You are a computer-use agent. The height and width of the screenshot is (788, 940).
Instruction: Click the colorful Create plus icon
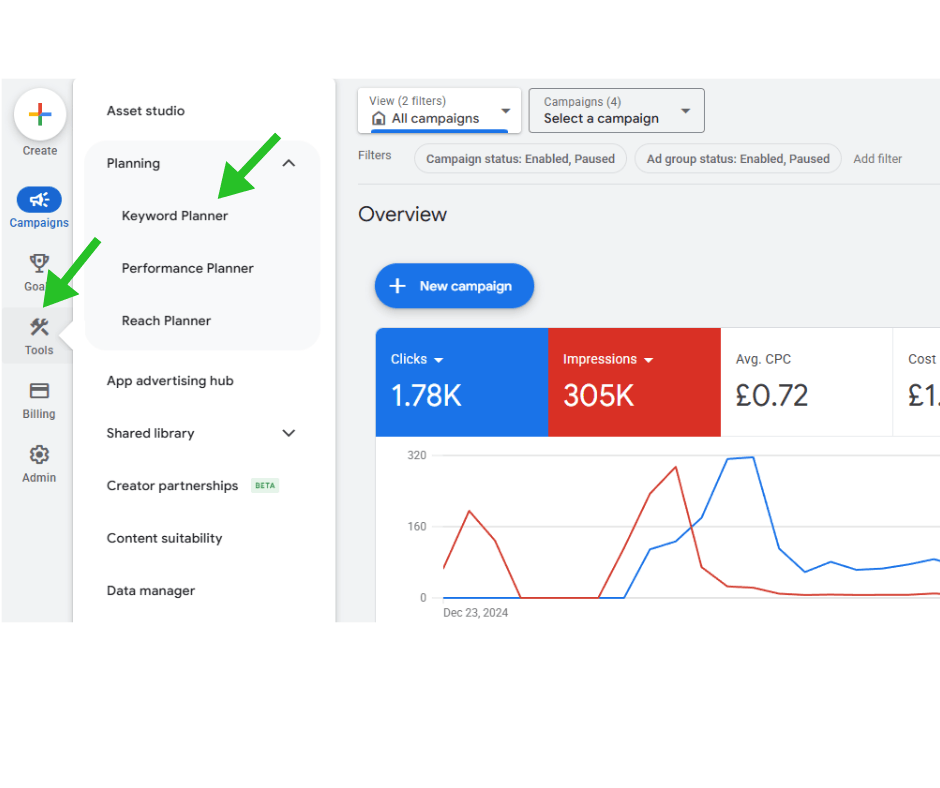coord(40,115)
